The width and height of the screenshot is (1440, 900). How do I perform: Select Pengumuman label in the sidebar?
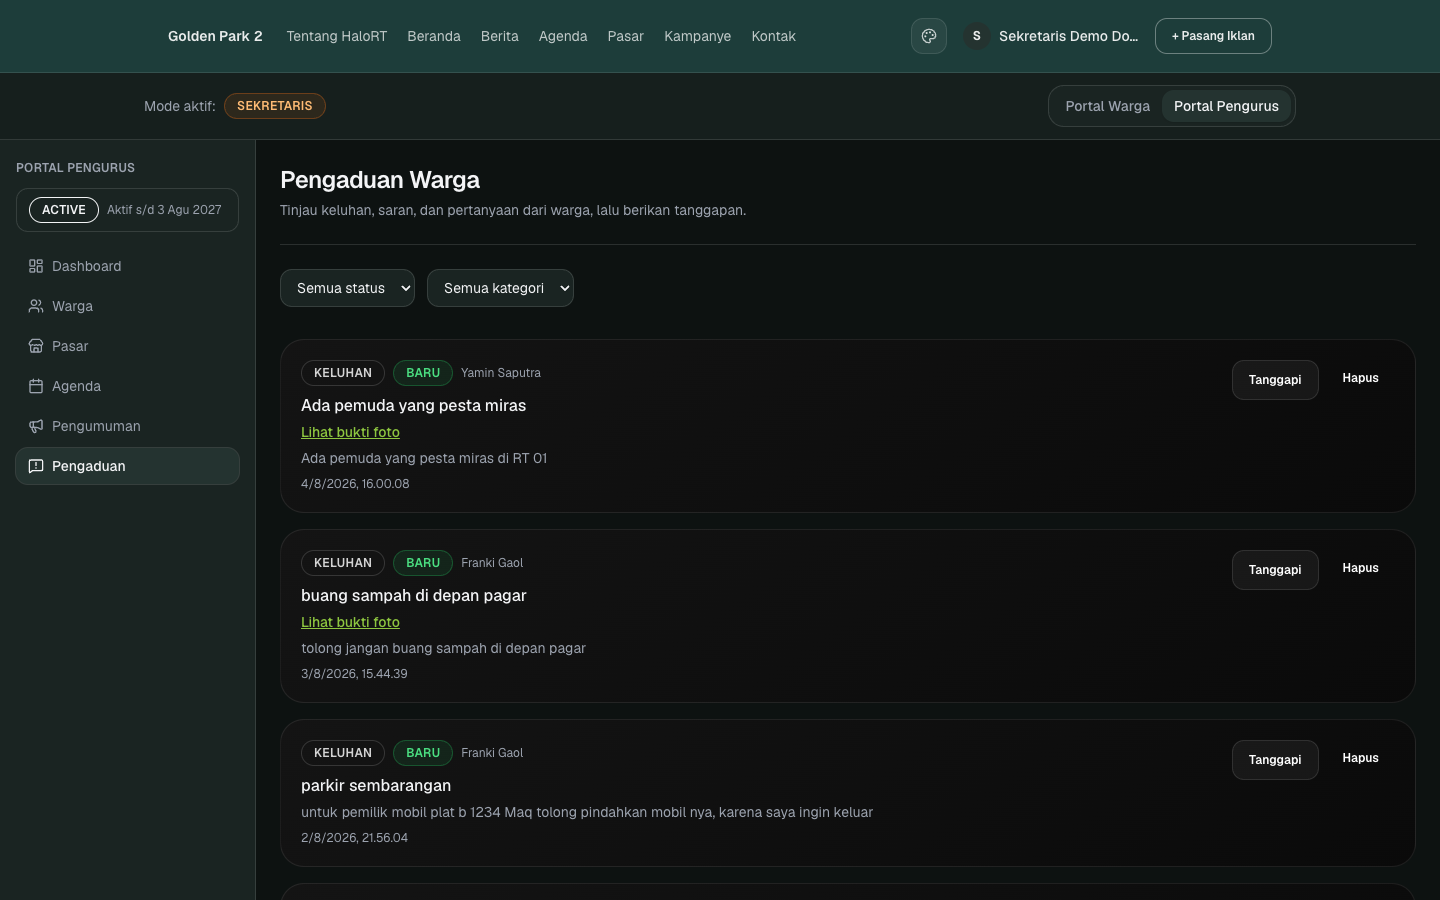click(96, 426)
